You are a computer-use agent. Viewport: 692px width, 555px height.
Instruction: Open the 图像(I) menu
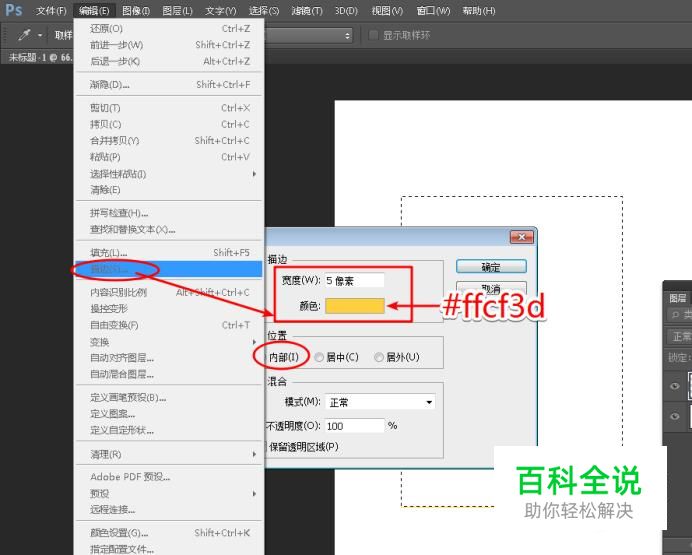[136, 11]
